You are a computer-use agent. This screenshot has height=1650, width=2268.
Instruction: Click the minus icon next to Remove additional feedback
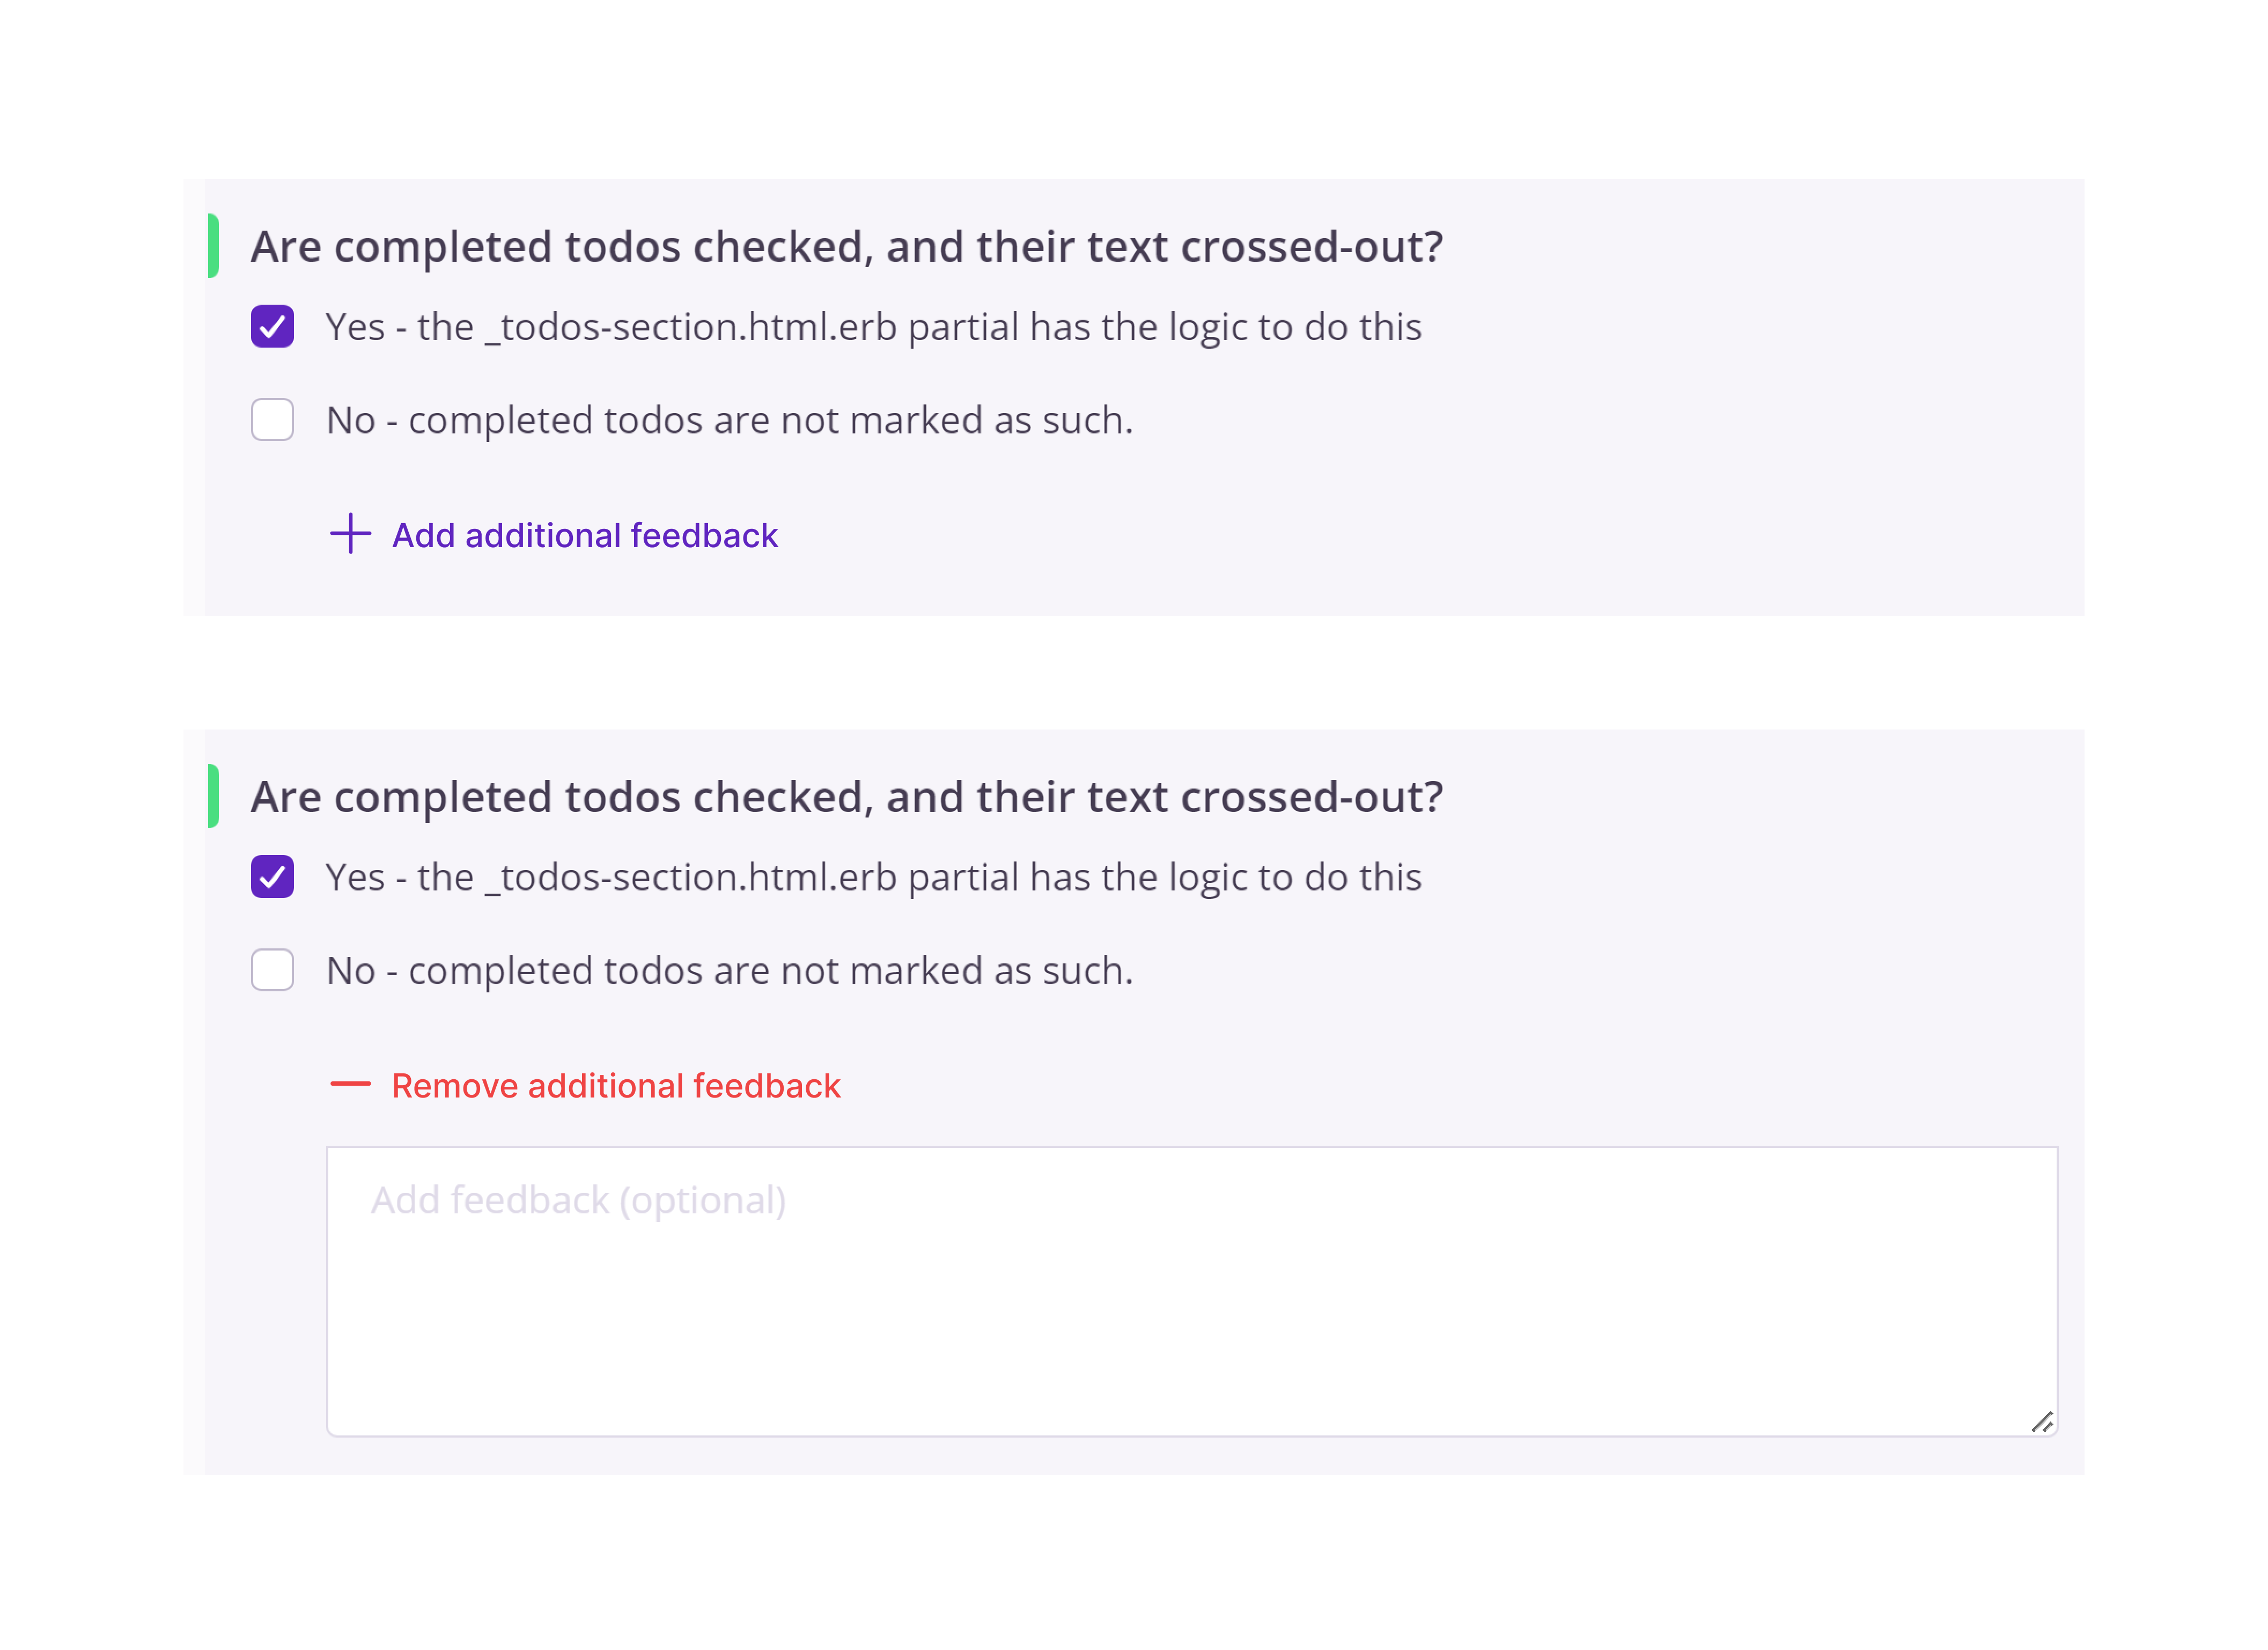[352, 1084]
